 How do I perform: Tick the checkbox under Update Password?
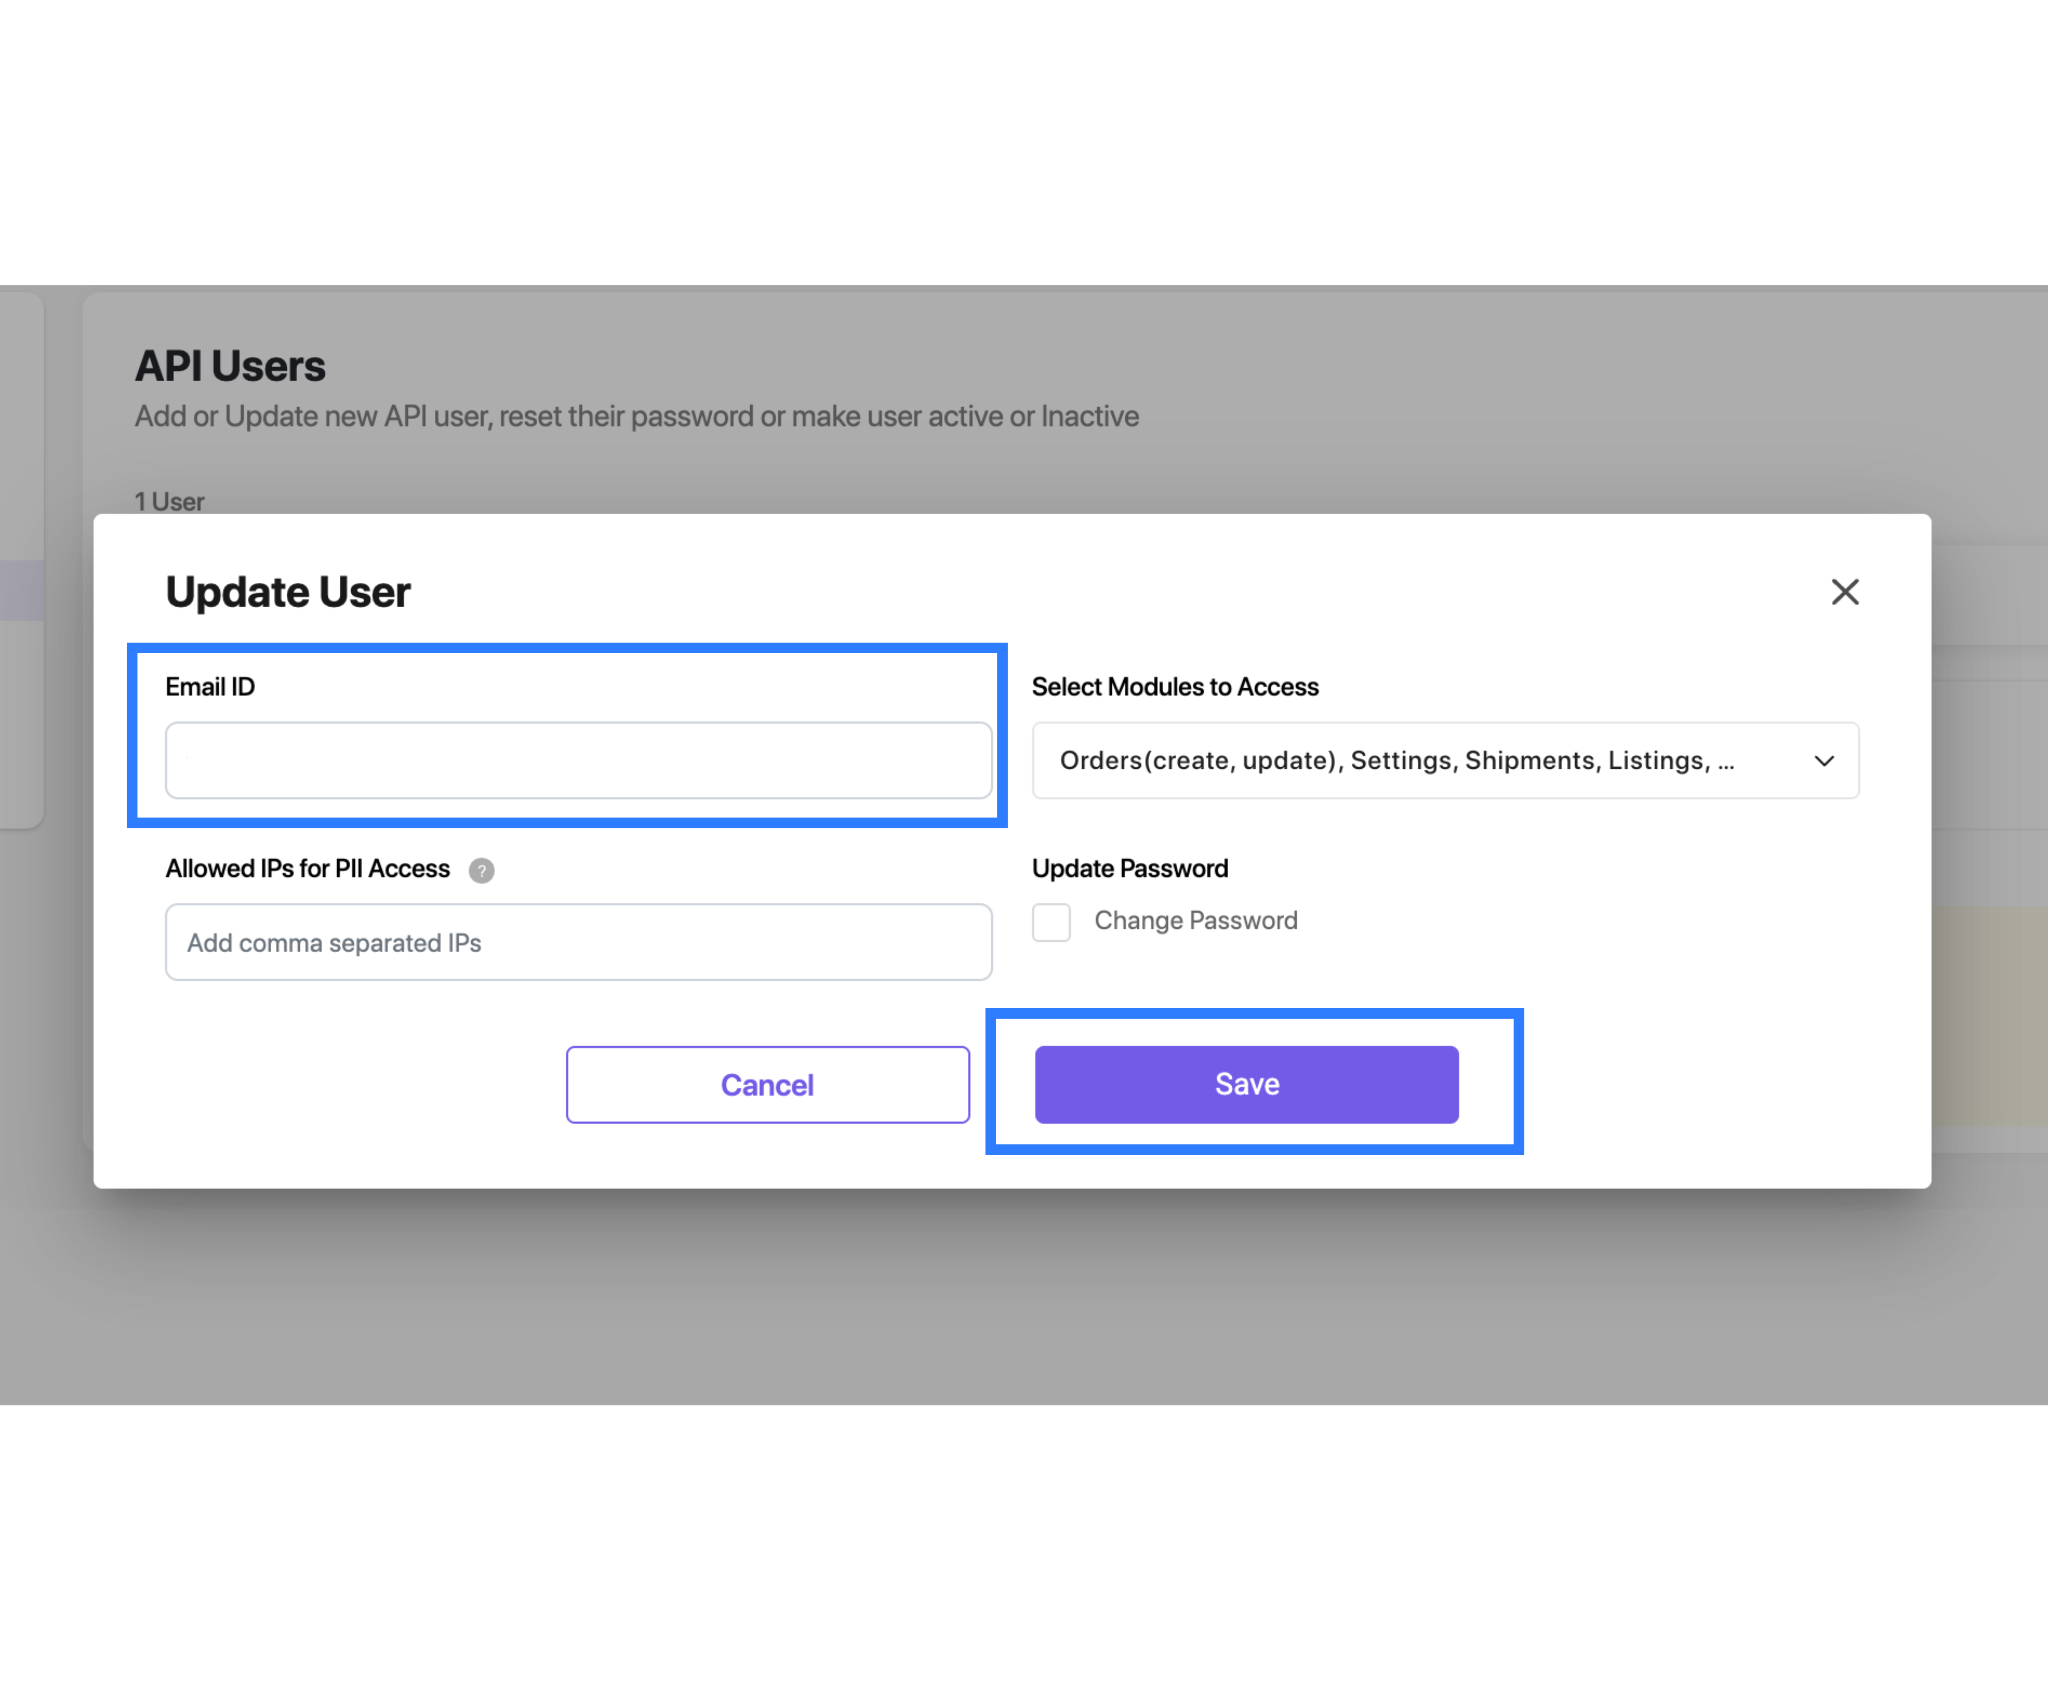coord(1051,922)
